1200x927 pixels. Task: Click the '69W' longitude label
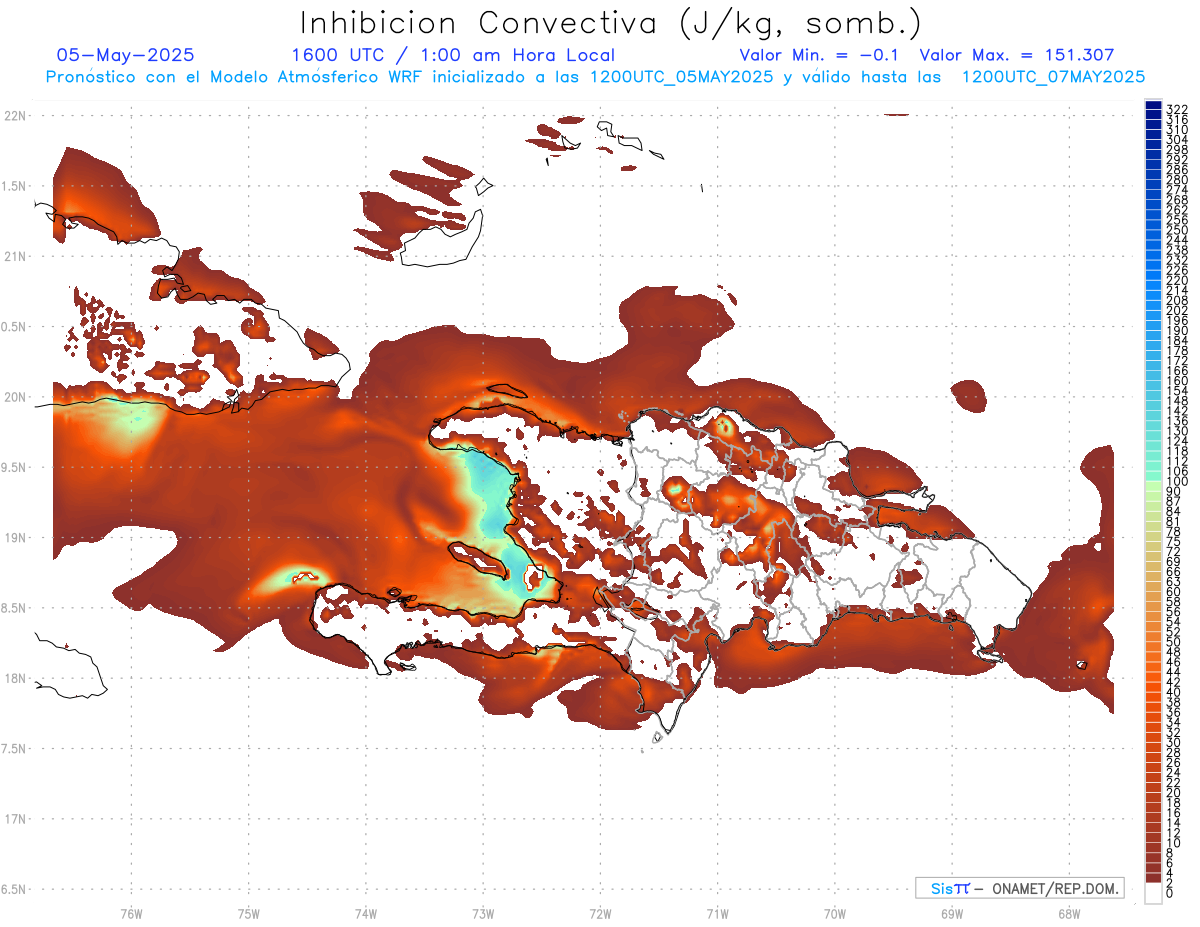point(951,913)
